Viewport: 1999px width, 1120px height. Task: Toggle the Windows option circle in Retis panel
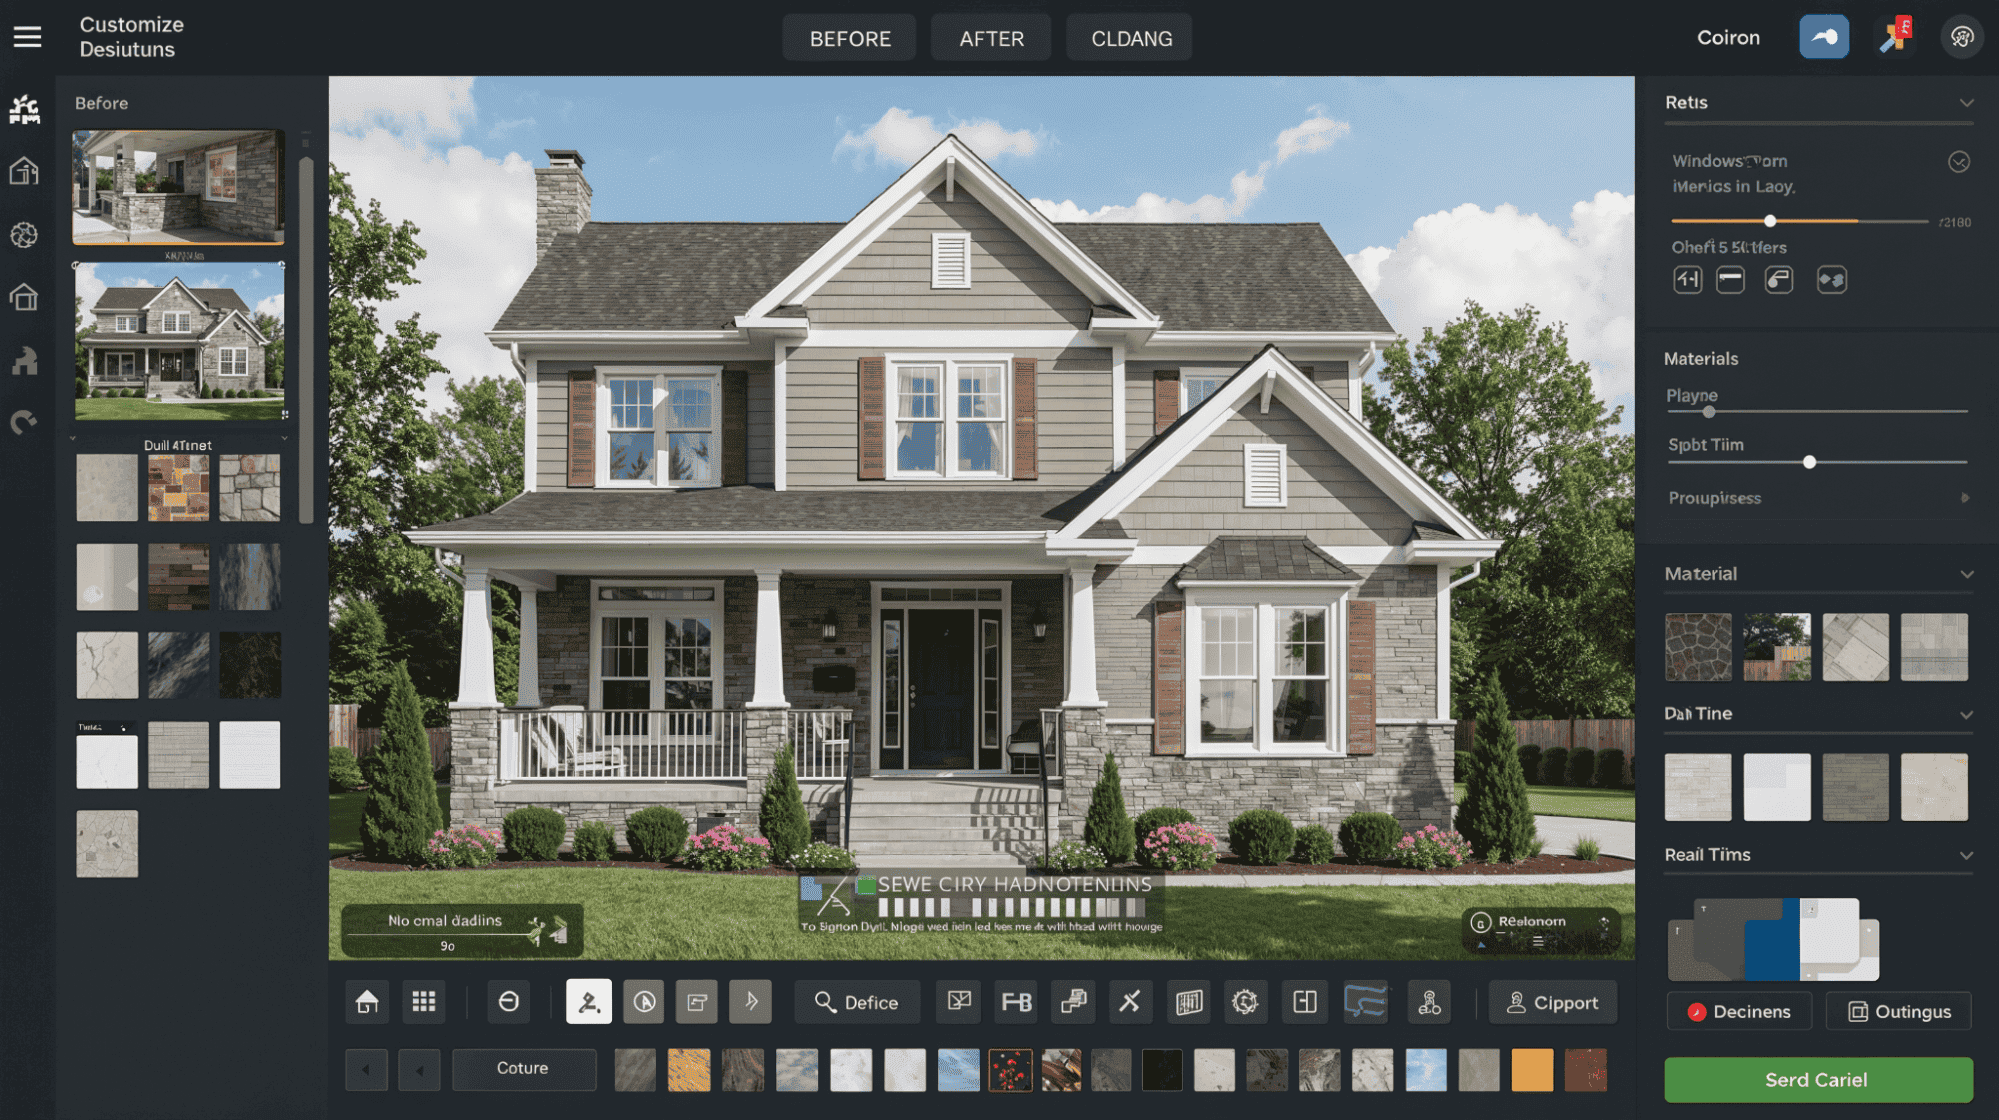[1959, 162]
